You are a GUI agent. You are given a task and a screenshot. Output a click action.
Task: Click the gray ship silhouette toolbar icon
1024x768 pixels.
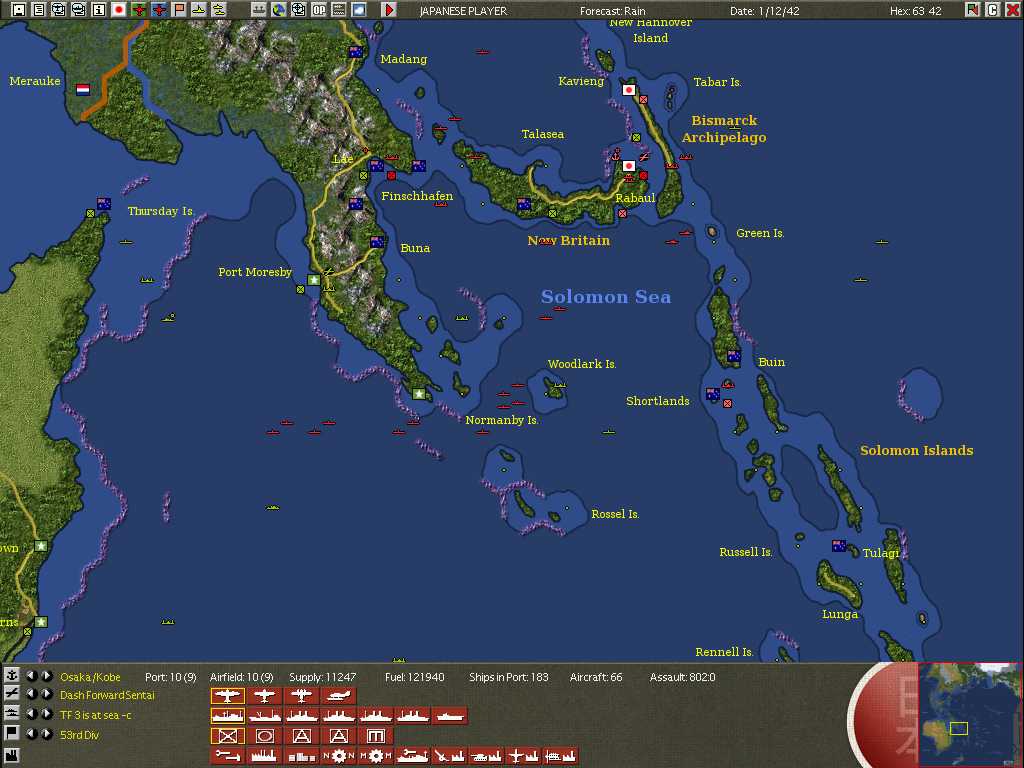coord(259,10)
